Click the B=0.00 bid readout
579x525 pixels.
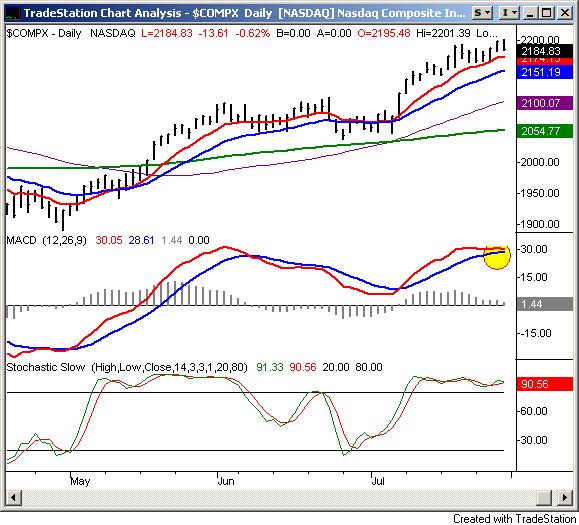[x=293, y=33]
